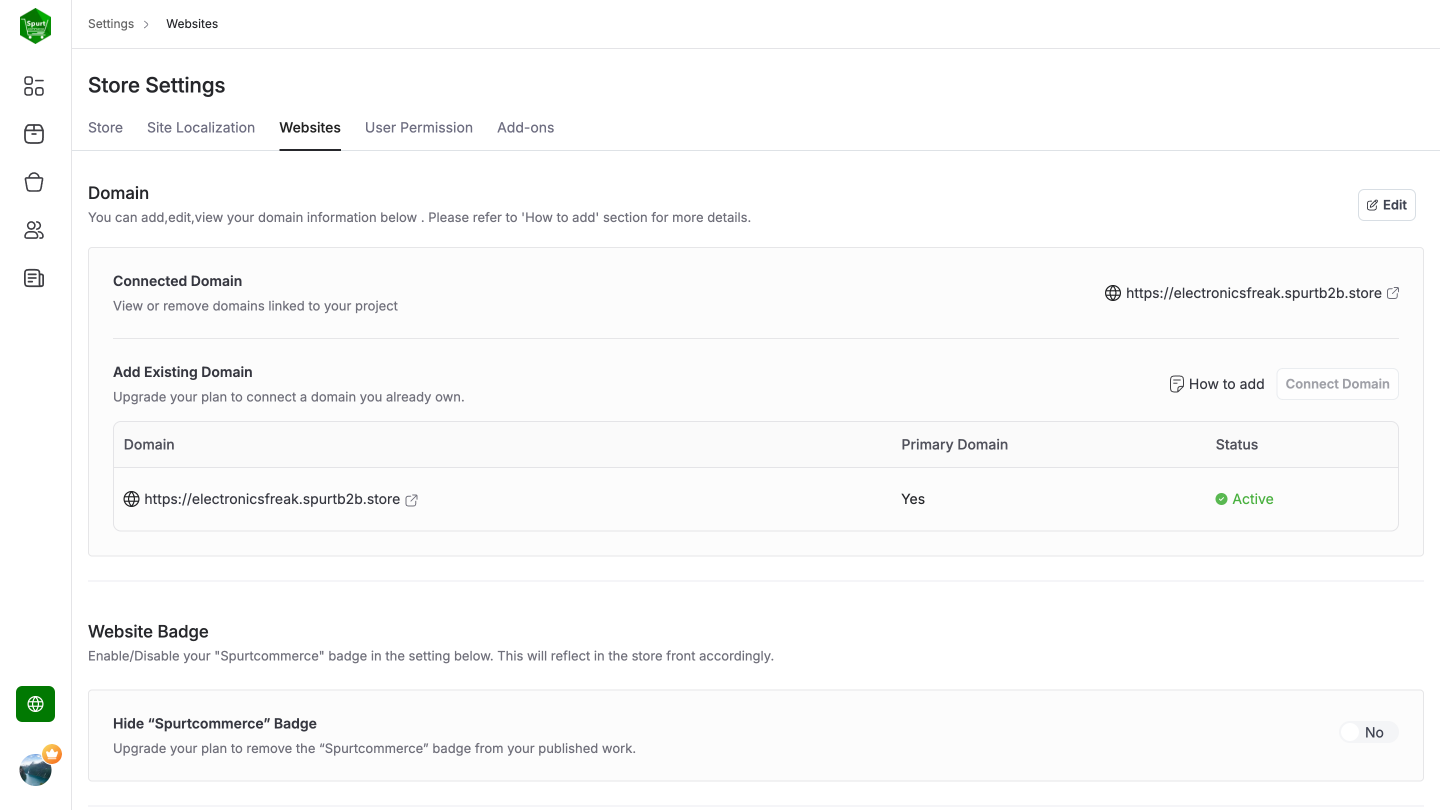Open the dashboard from the sidebar
Viewport: 1440px width, 810px height.
33,86
